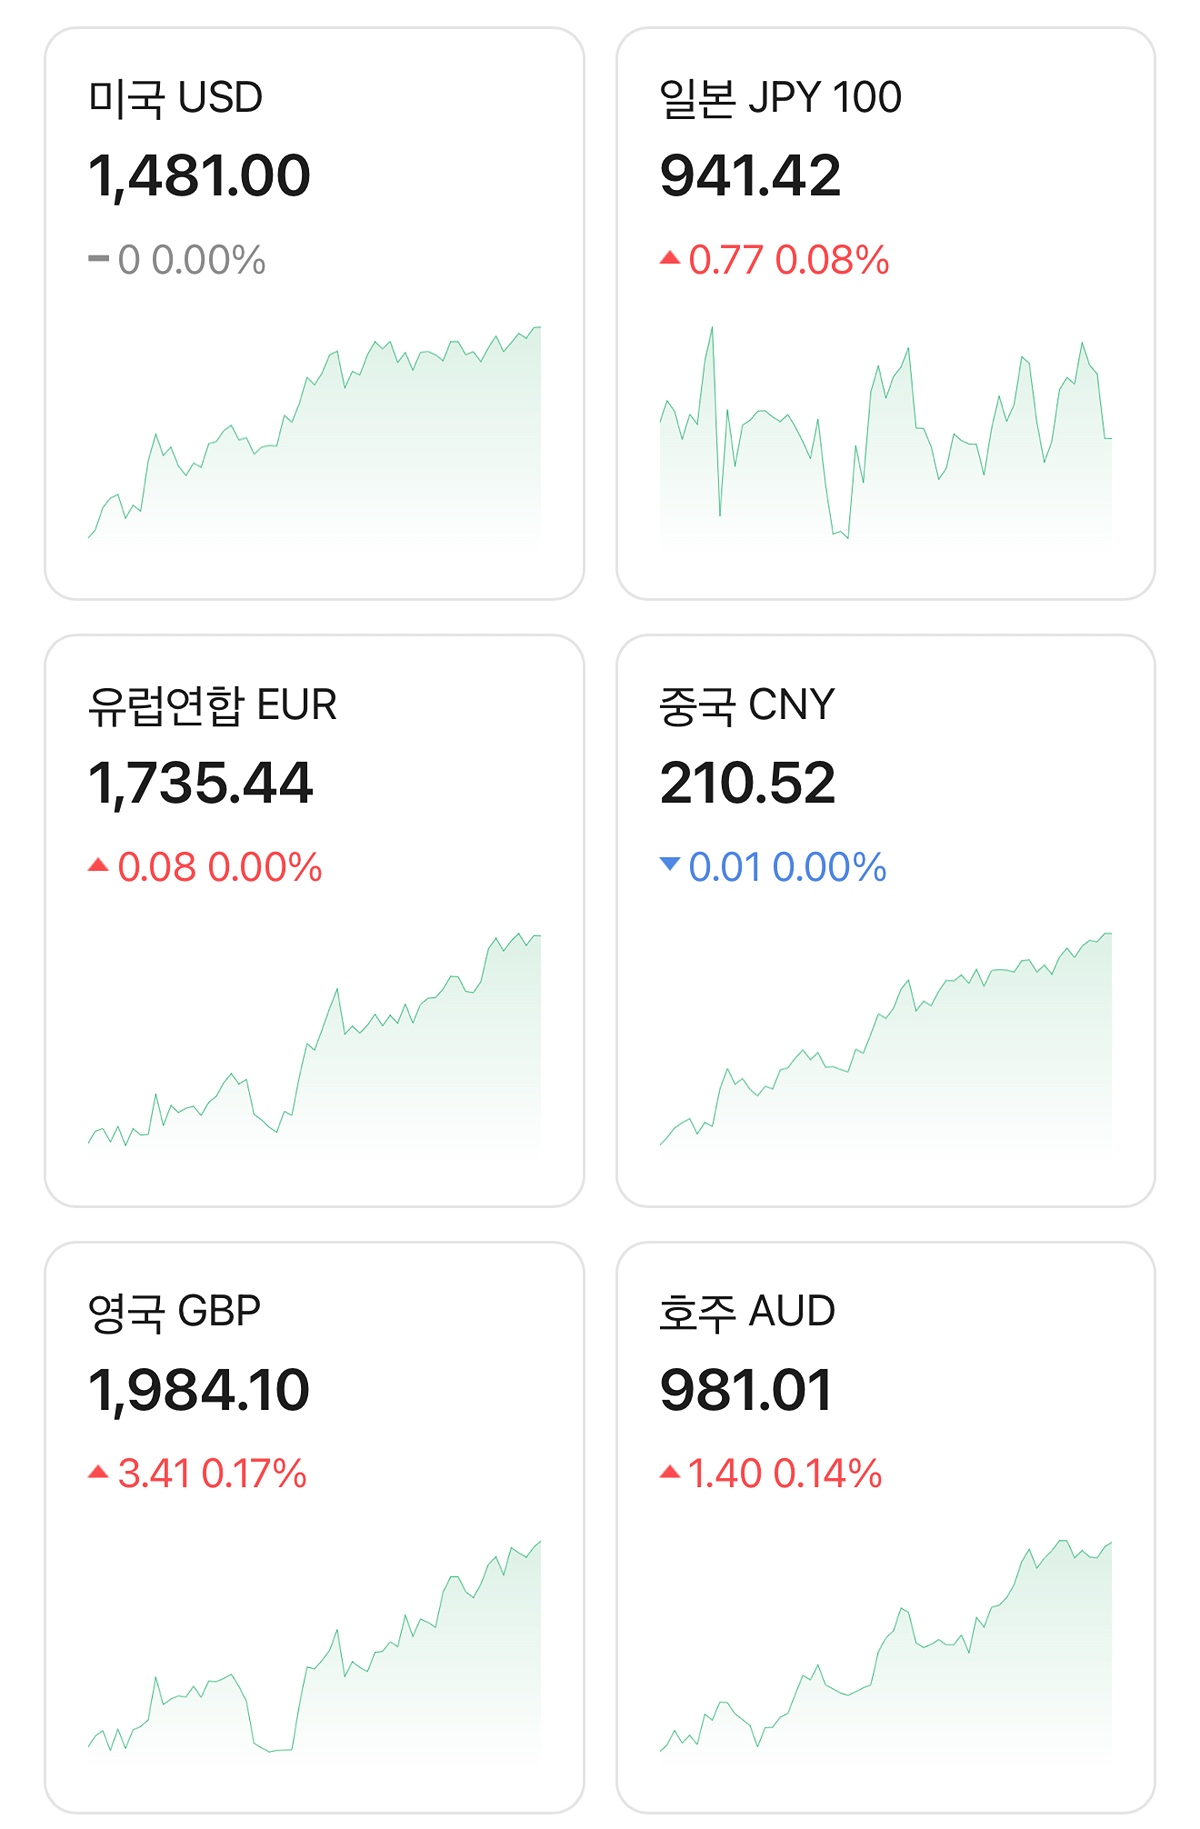
Task: Click the JPY rate value 941.42
Action: pos(750,176)
